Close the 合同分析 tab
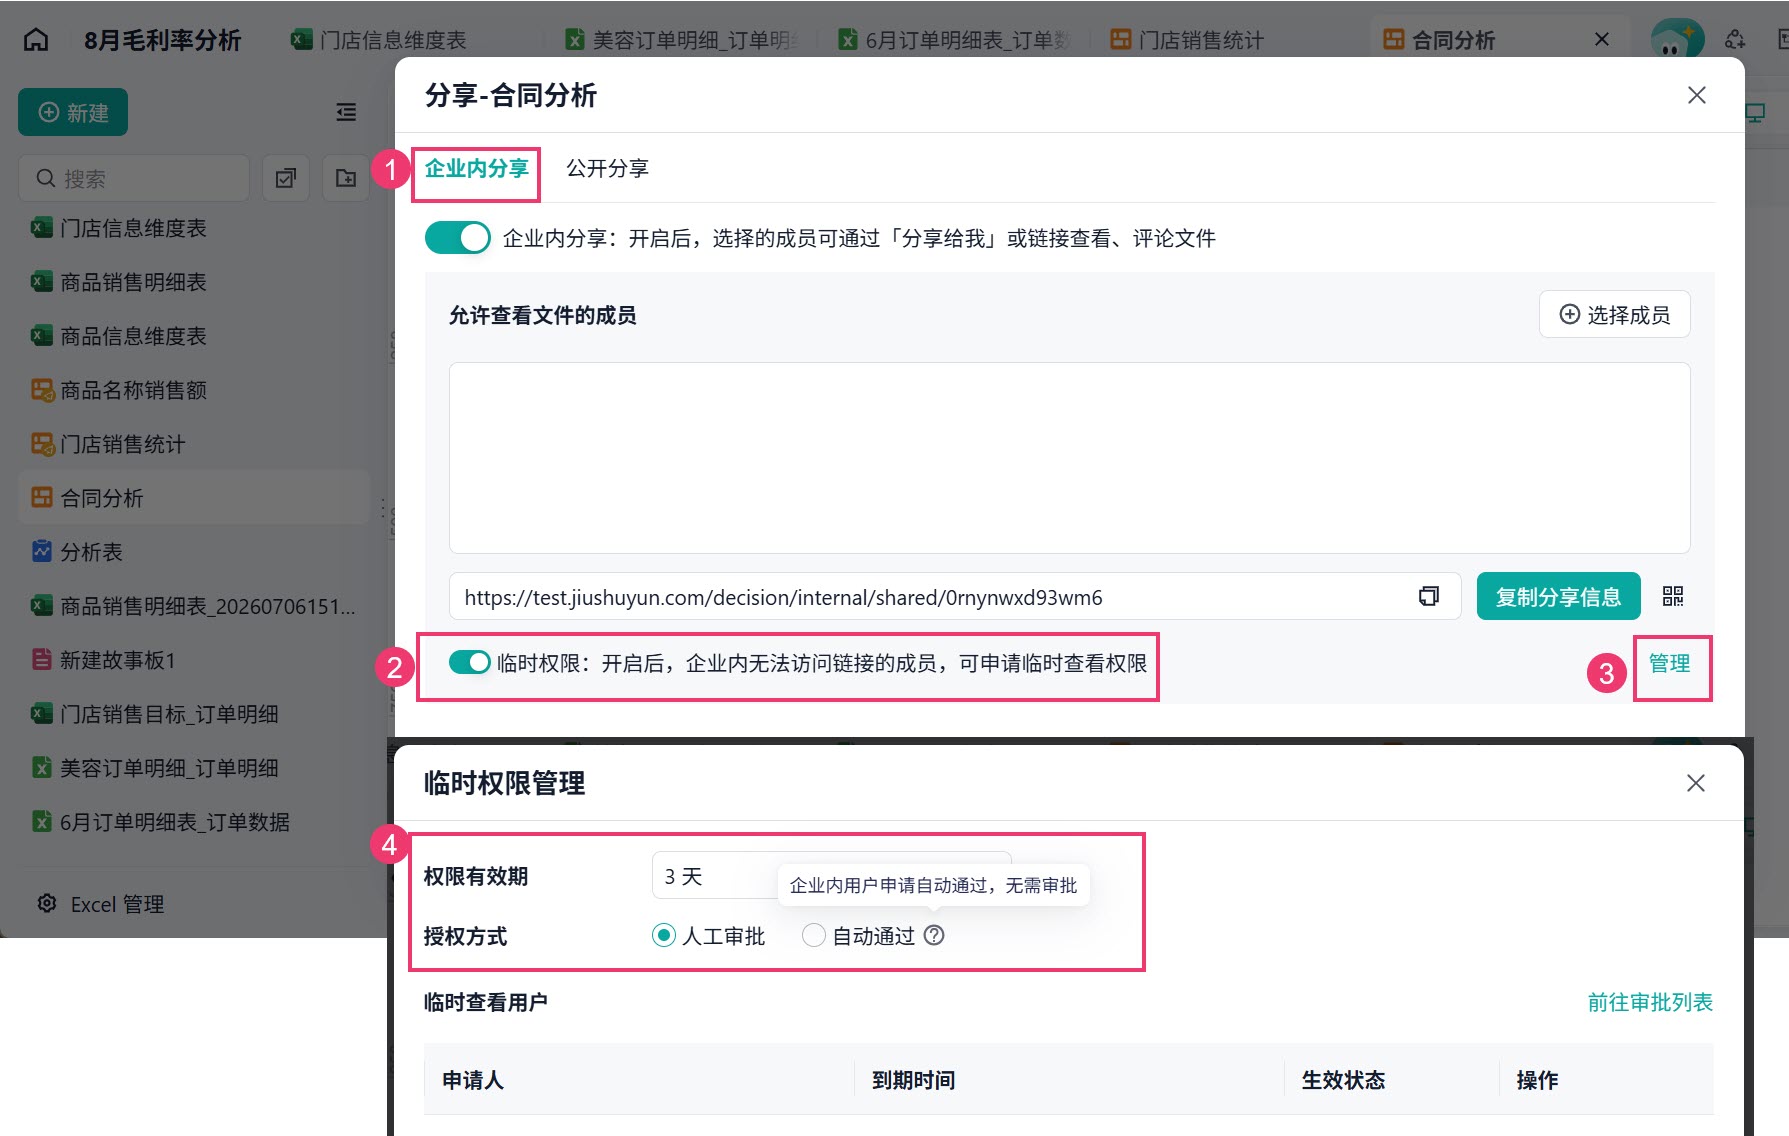This screenshot has width=1789, height=1136. tap(1602, 40)
